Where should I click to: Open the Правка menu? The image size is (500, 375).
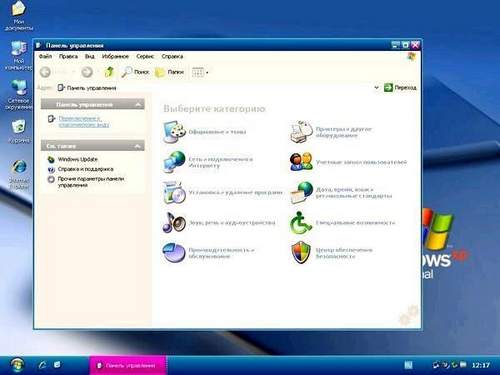click(x=68, y=56)
